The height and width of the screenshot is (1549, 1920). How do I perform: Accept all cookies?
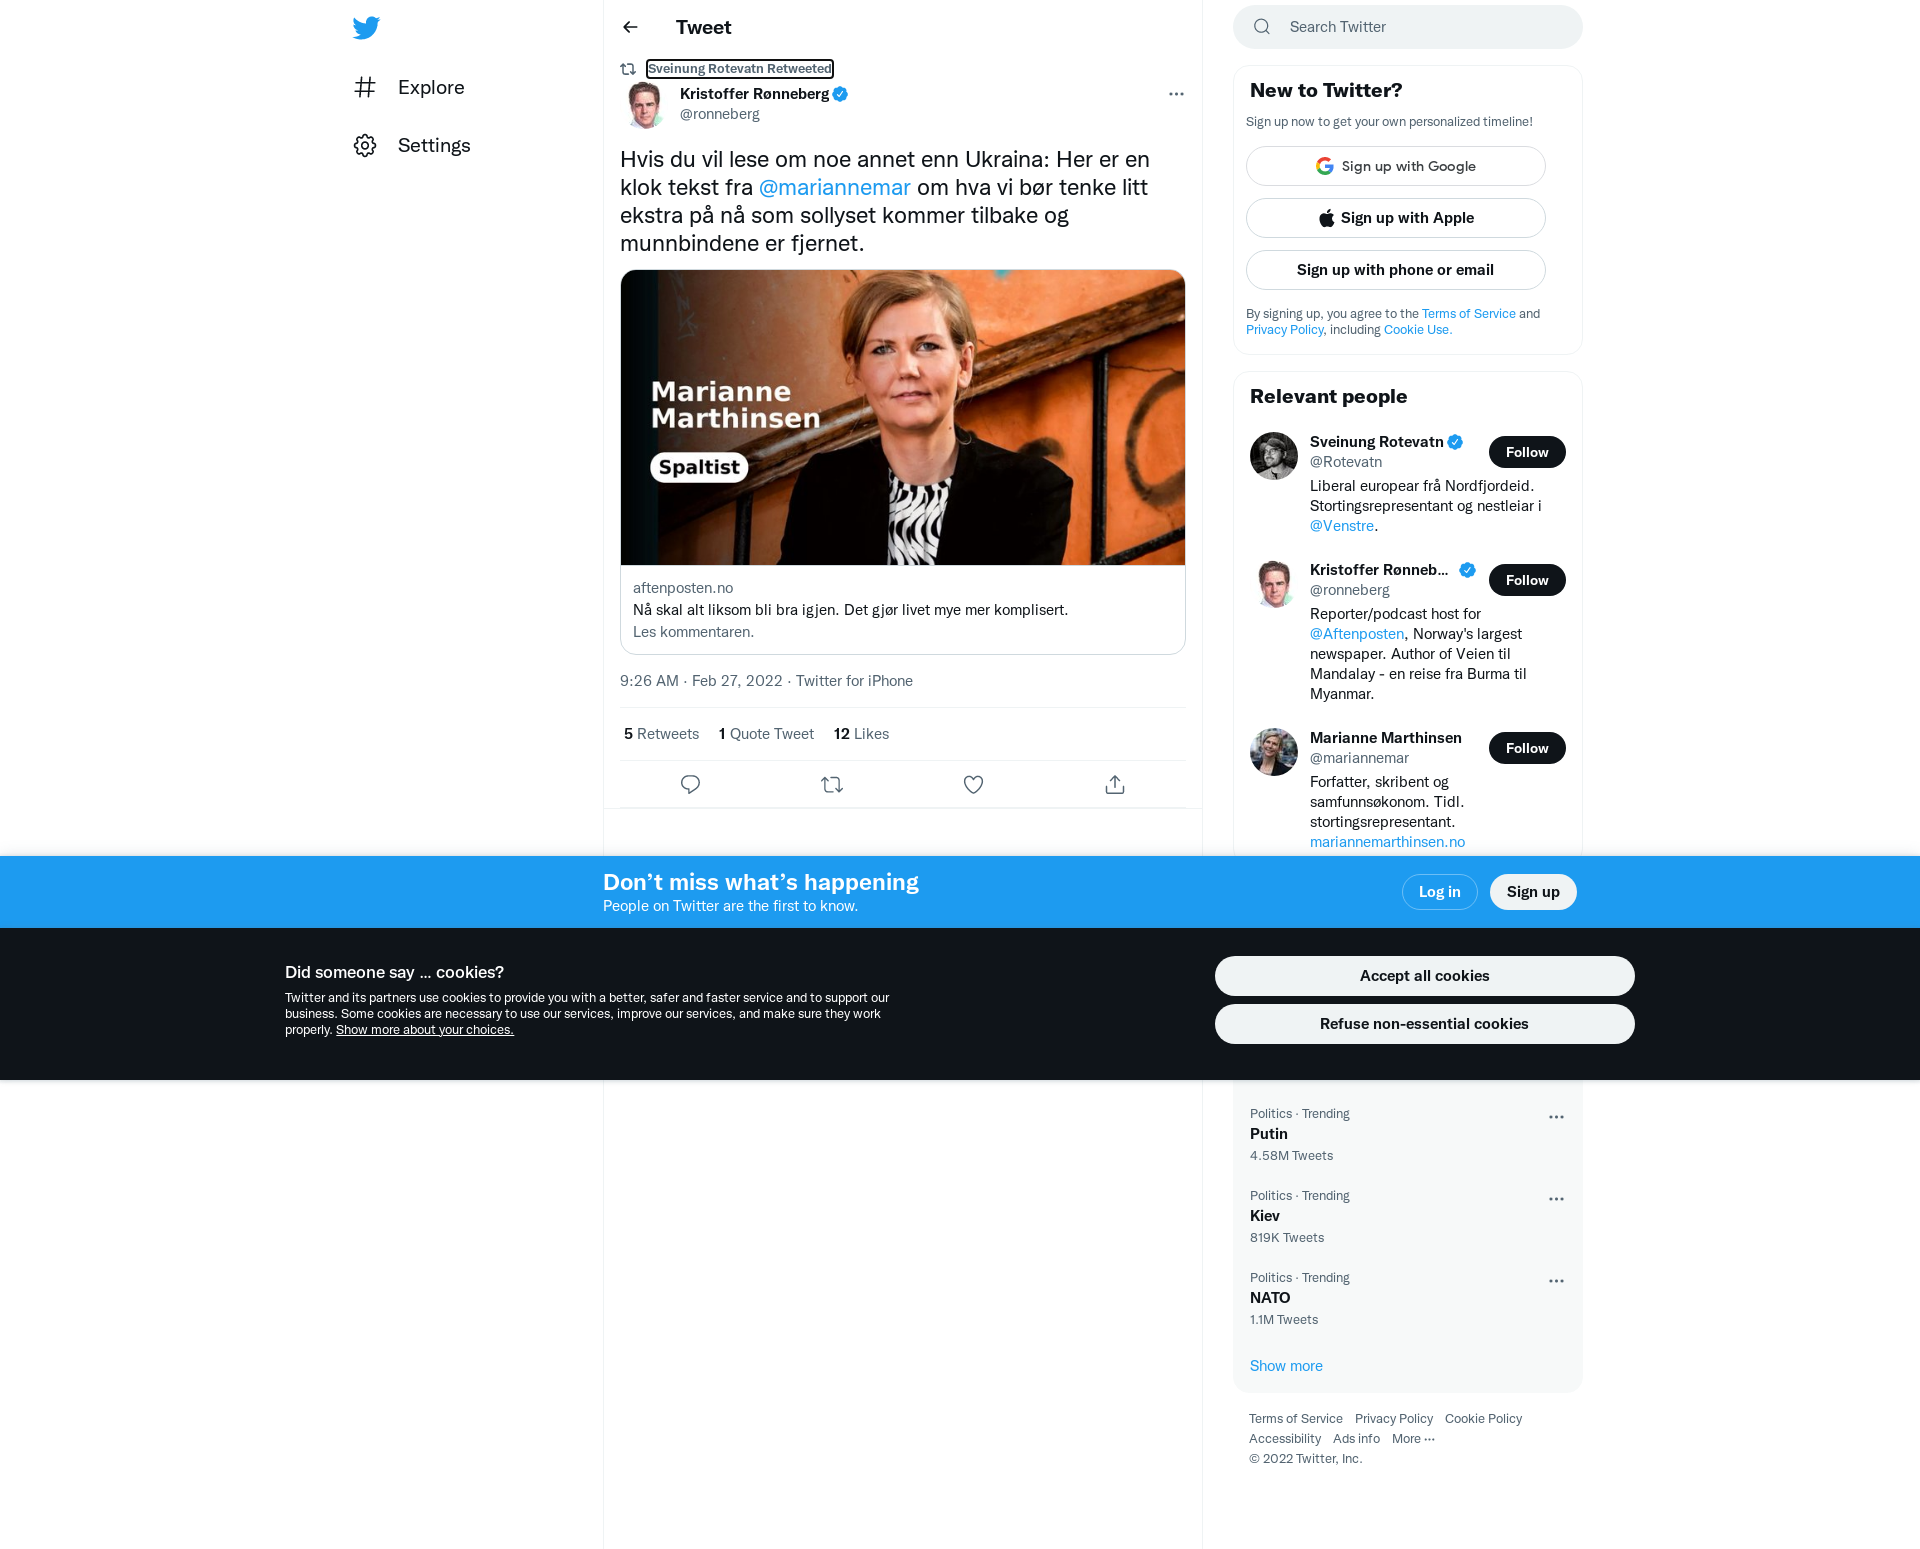click(x=1424, y=976)
